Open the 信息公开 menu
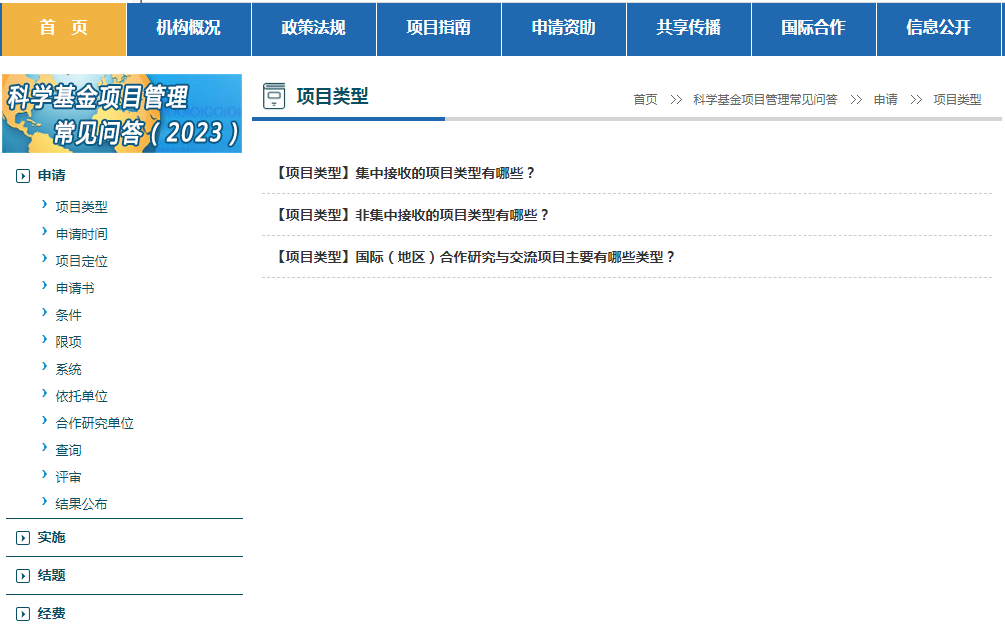 [940, 29]
